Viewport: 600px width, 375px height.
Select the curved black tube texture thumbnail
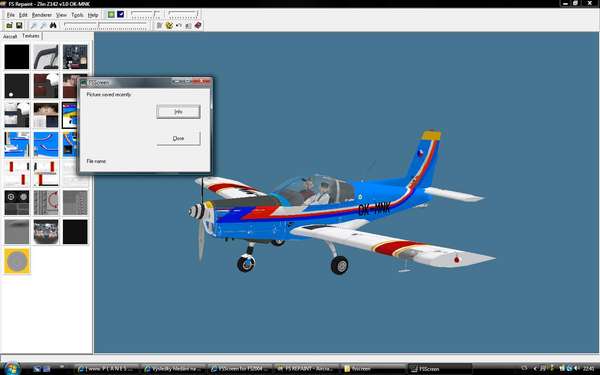pyautogui.click(x=46, y=57)
